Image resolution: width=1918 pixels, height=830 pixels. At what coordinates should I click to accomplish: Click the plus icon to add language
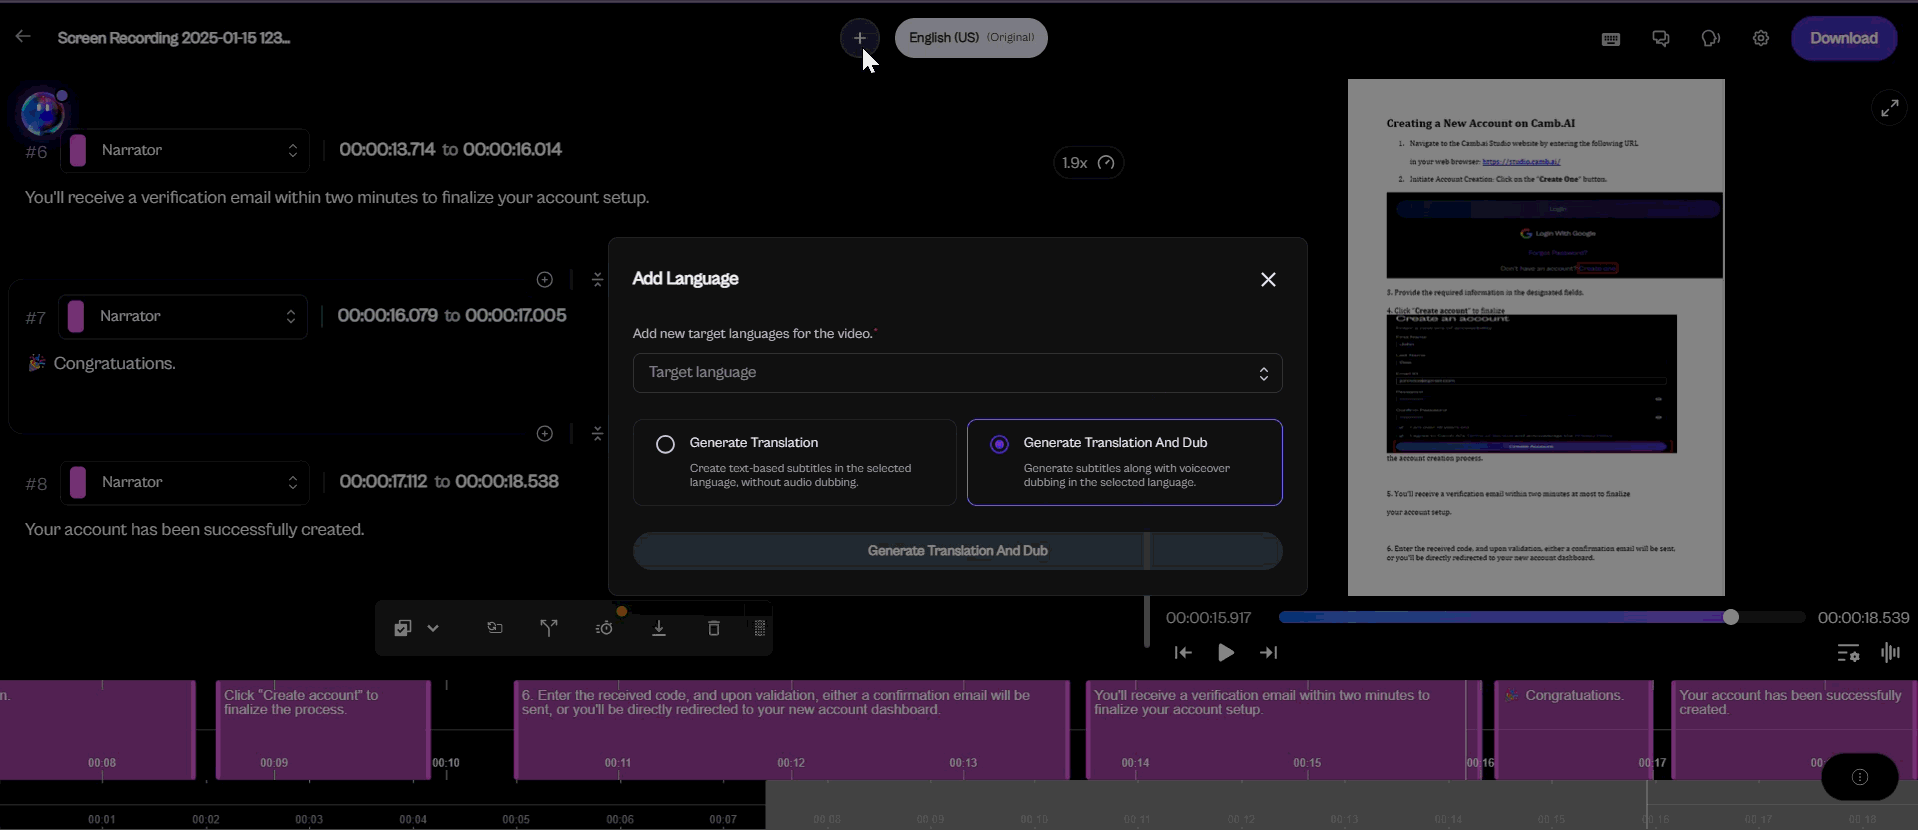[x=859, y=38]
